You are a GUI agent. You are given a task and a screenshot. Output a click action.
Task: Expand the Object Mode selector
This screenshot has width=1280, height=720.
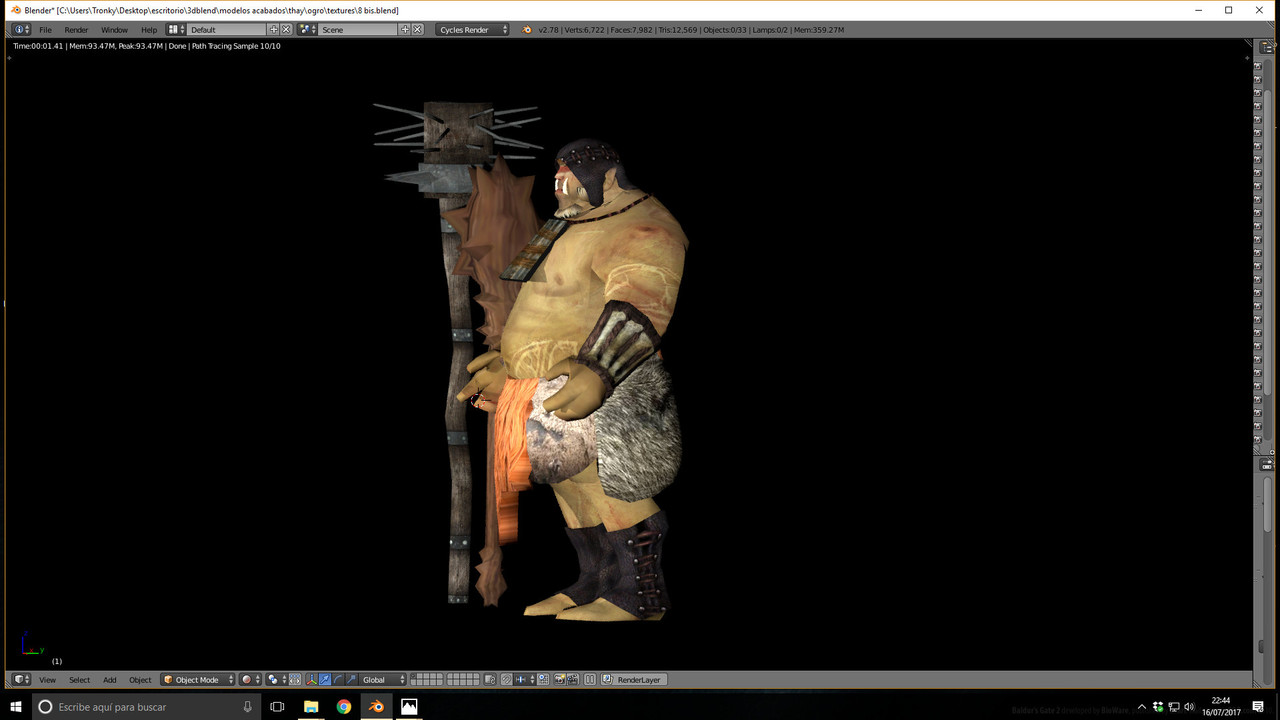(198, 680)
